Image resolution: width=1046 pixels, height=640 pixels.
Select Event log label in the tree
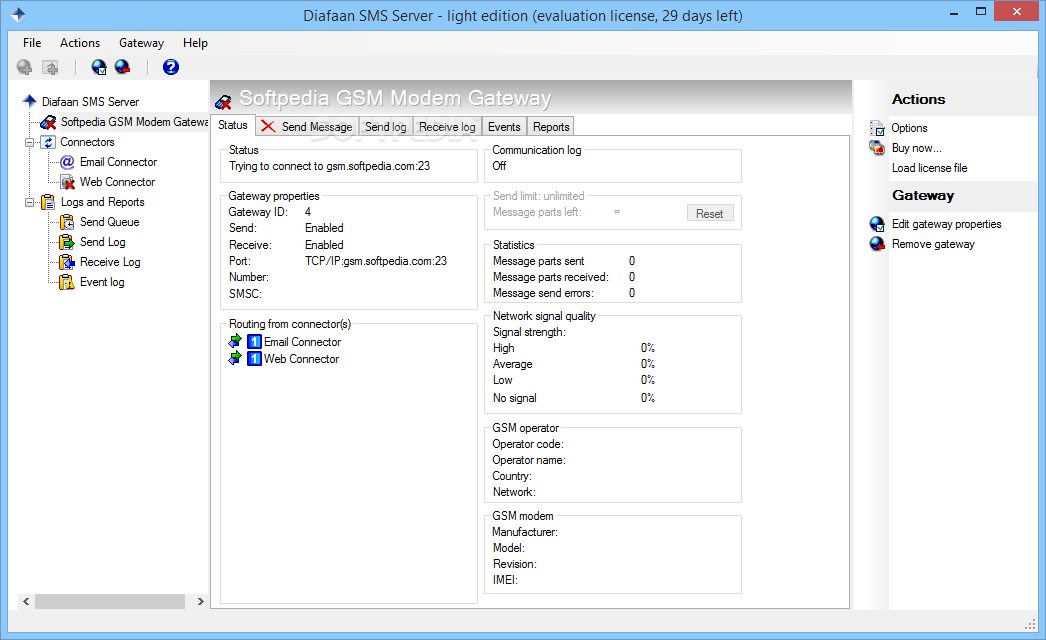(x=102, y=282)
